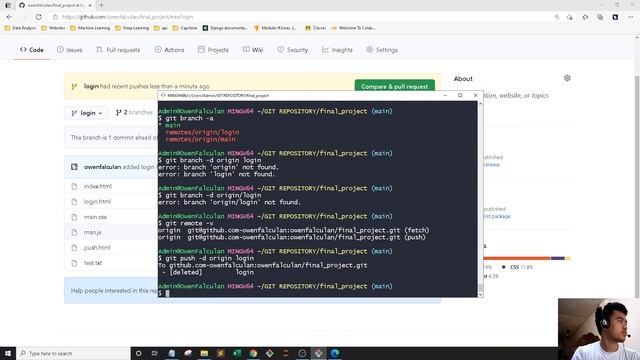Expand the login branch dropdown
Screen dimensions: 640x360
87,113
